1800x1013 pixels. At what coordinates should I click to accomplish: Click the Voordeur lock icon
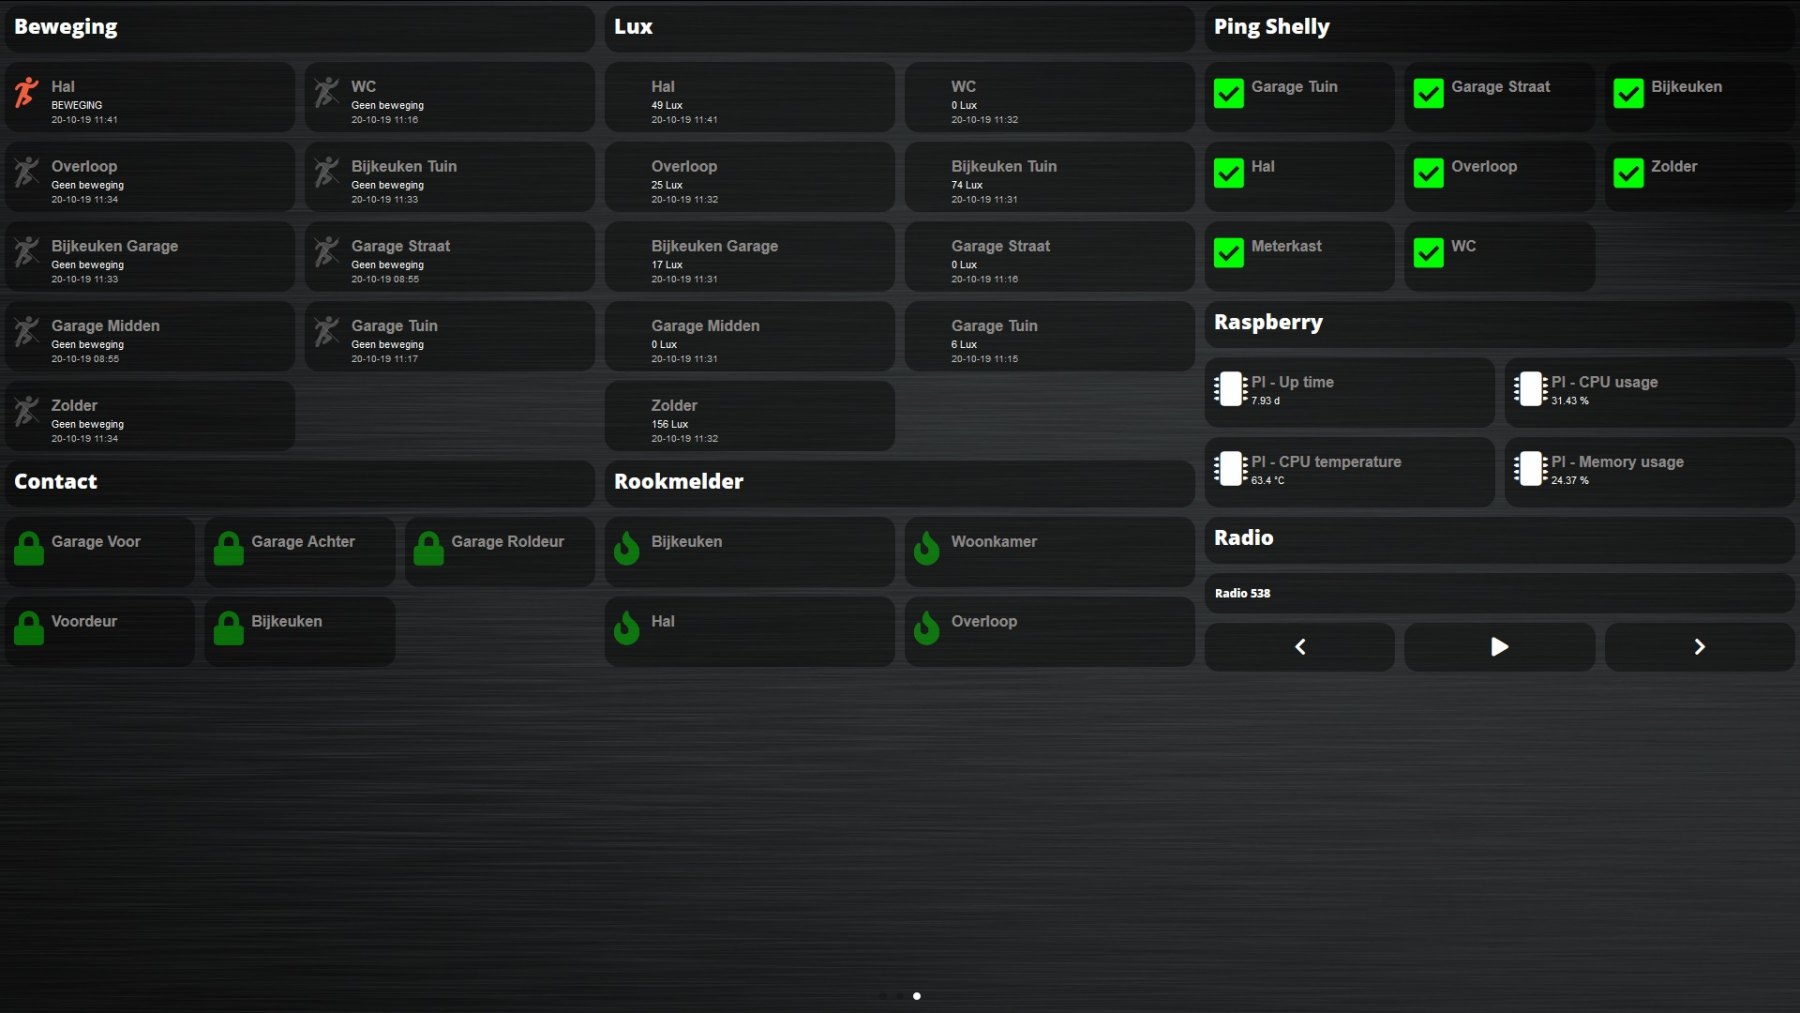point(29,628)
